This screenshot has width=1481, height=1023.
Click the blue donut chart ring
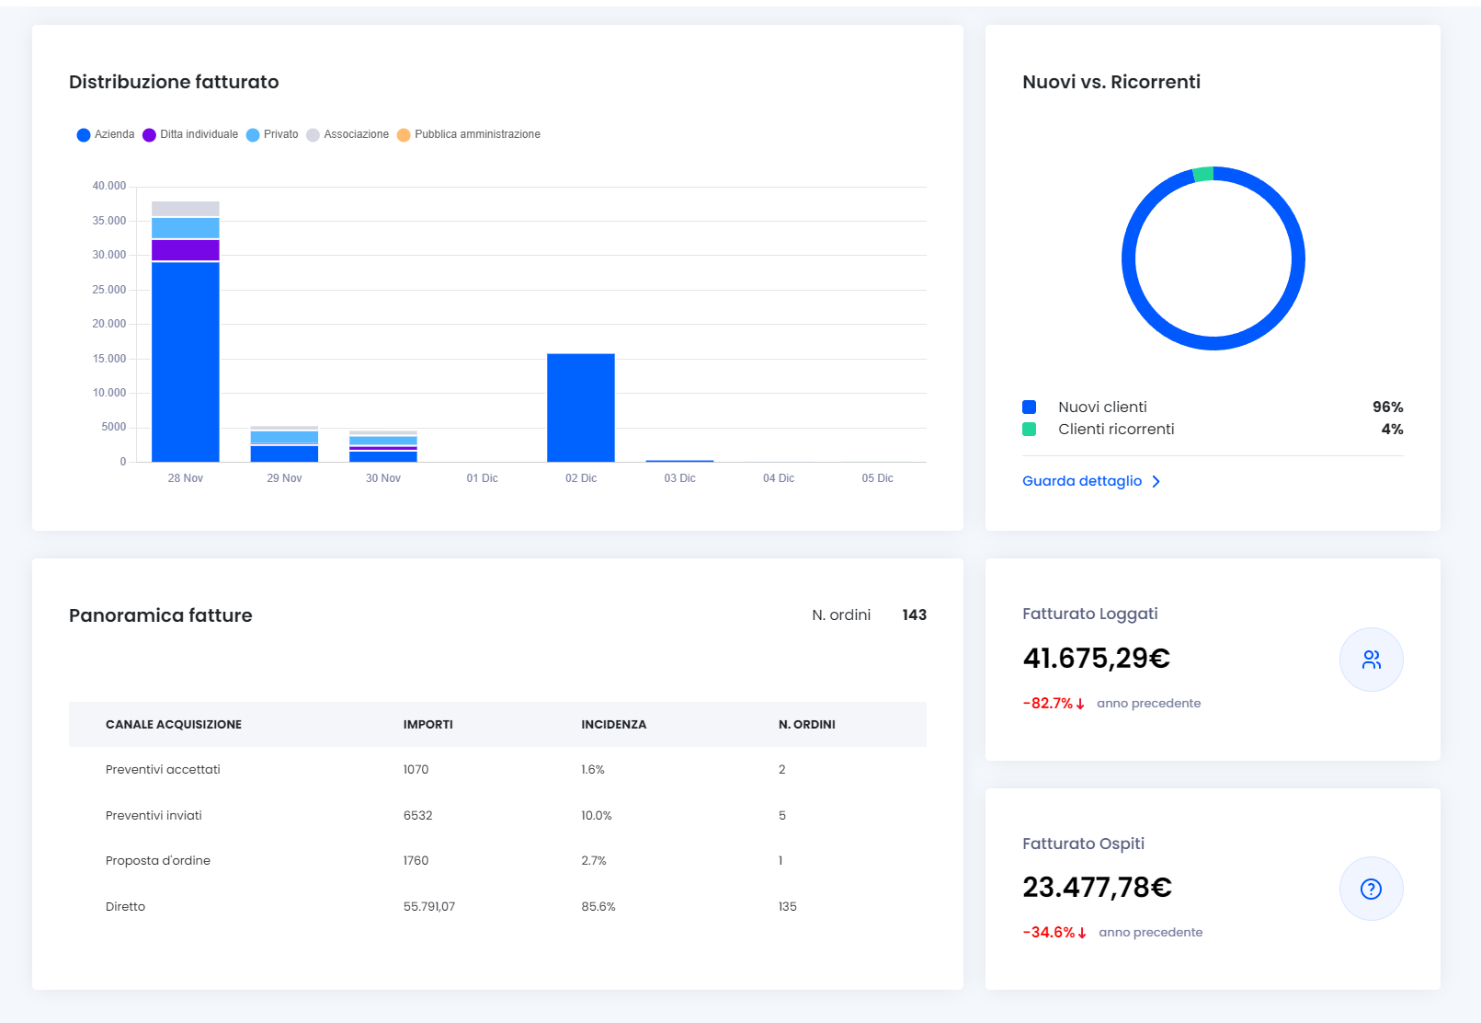(1128, 259)
